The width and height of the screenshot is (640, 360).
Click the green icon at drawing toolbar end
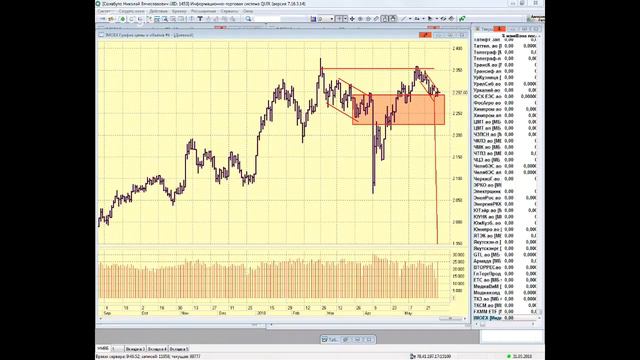tap(462, 19)
